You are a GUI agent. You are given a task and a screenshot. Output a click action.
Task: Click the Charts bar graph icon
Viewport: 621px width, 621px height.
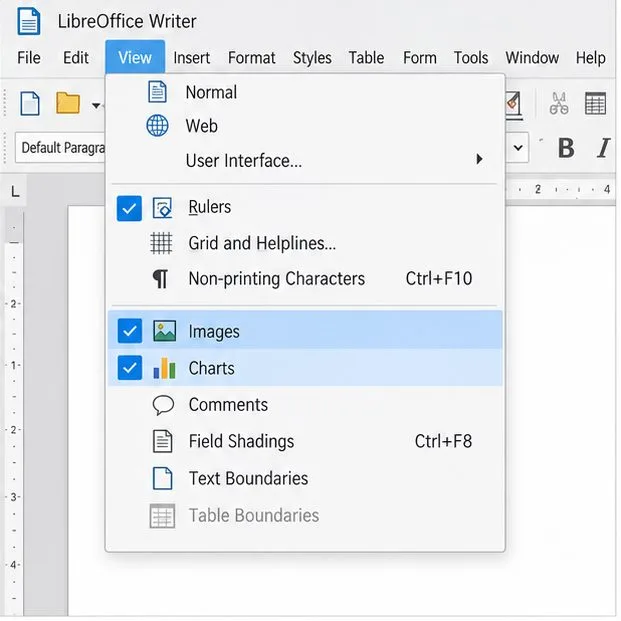[x=164, y=368]
